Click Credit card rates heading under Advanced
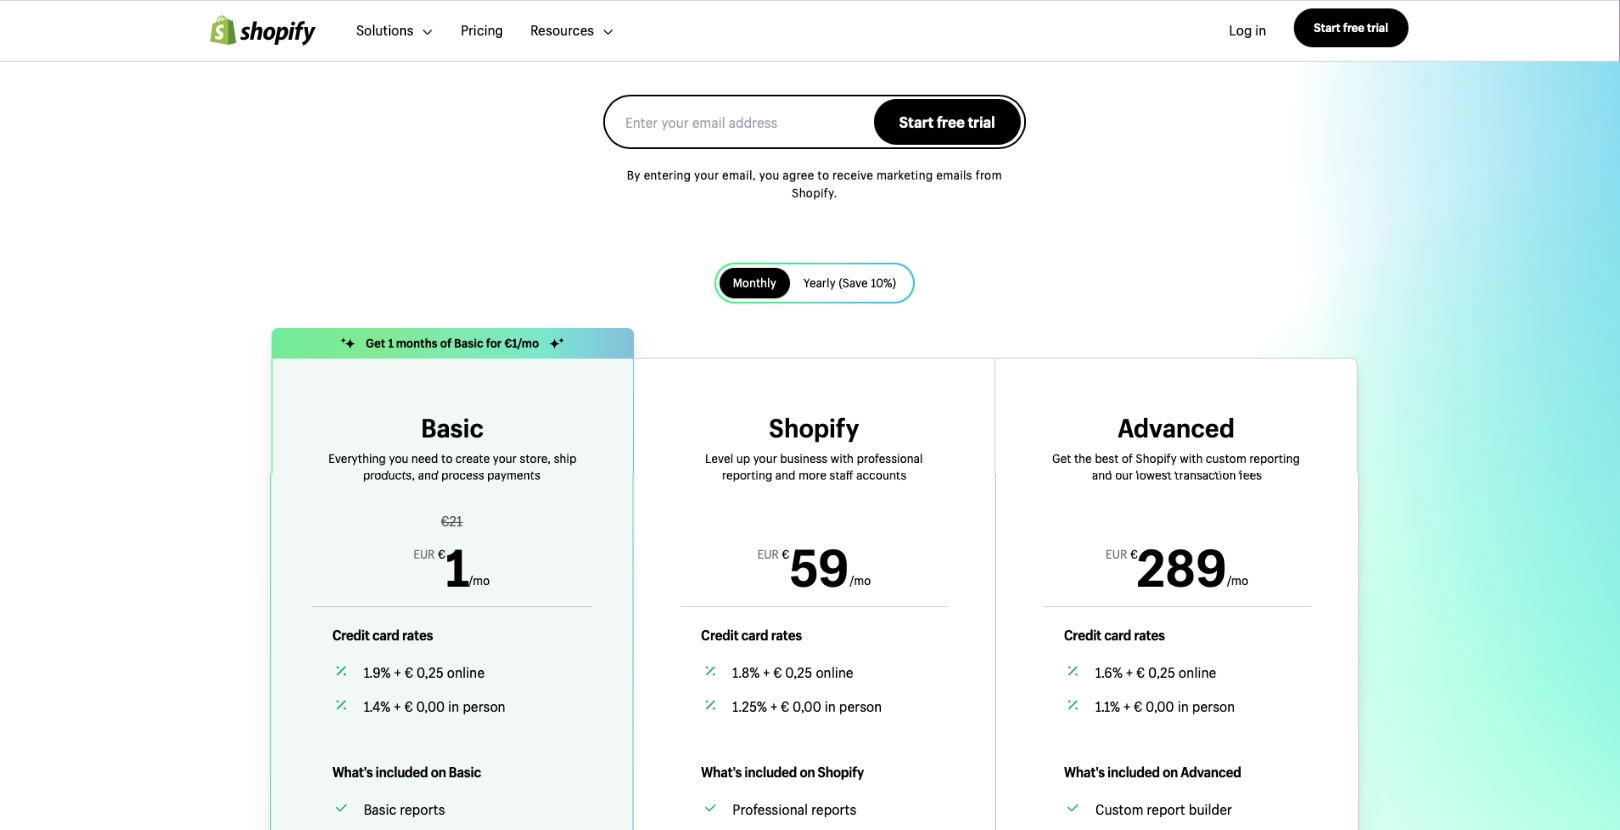1620x830 pixels. [x=1114, y=635]
